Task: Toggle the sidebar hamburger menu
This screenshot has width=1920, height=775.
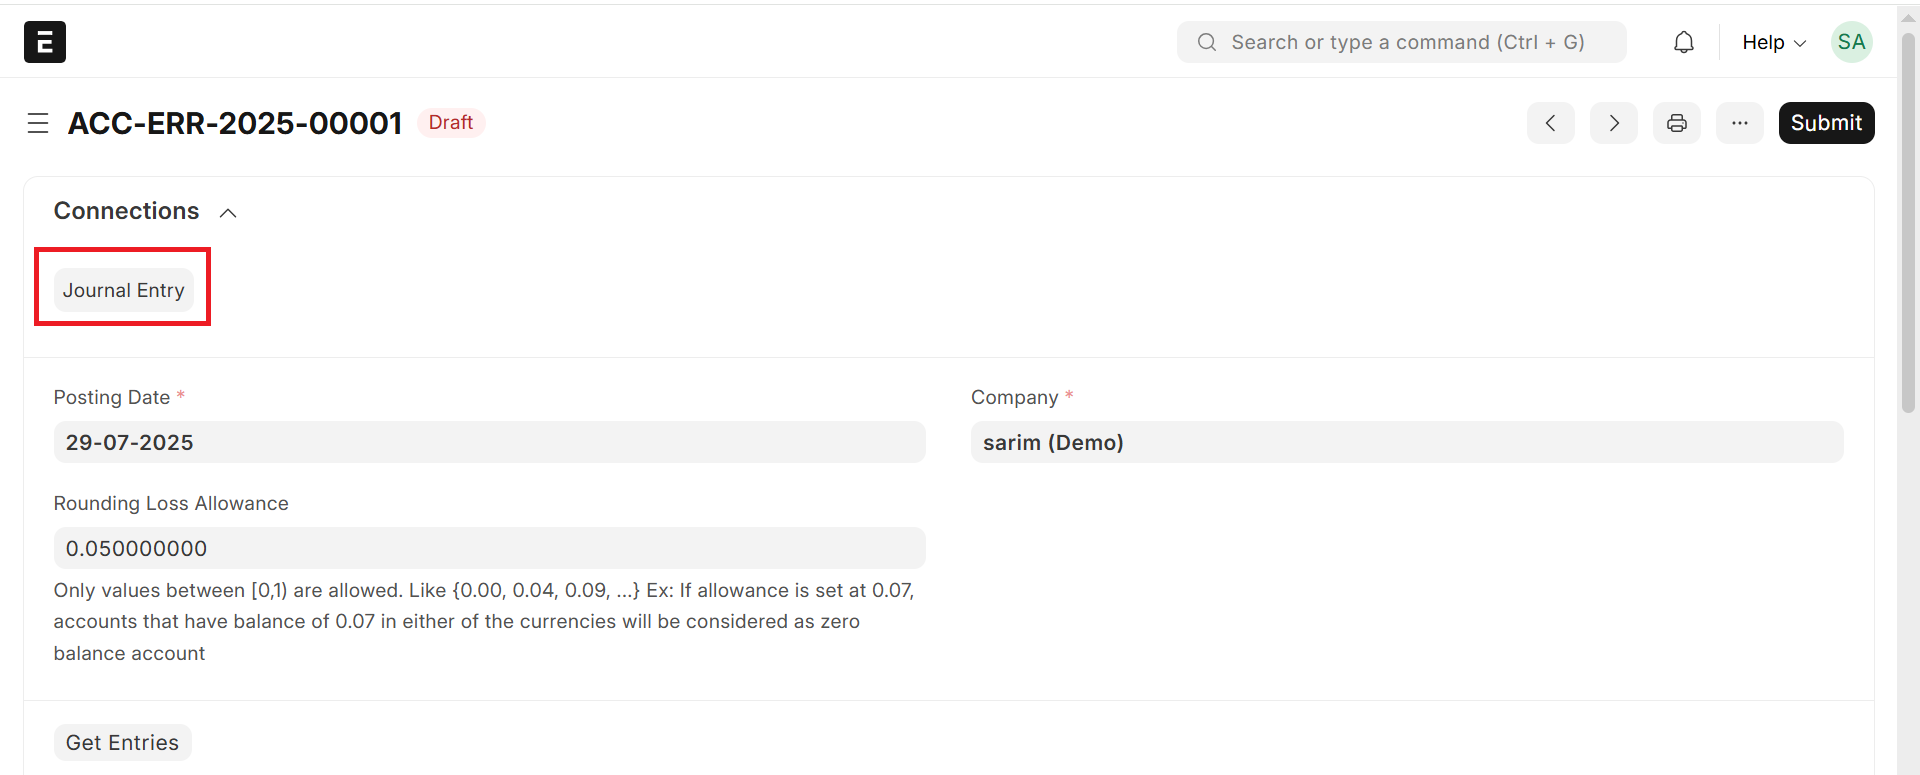Action: coord(38,123)
